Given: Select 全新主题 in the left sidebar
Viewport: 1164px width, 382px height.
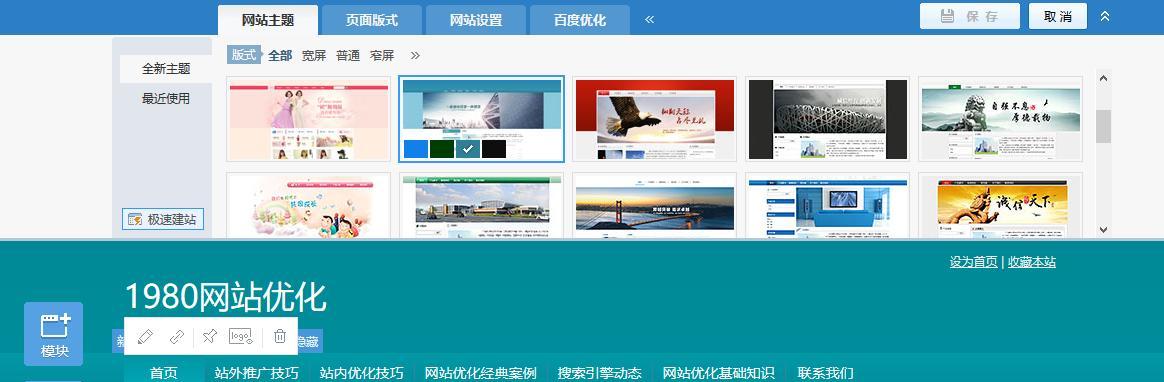Looking at the screenshot, I should pos(166,69).
